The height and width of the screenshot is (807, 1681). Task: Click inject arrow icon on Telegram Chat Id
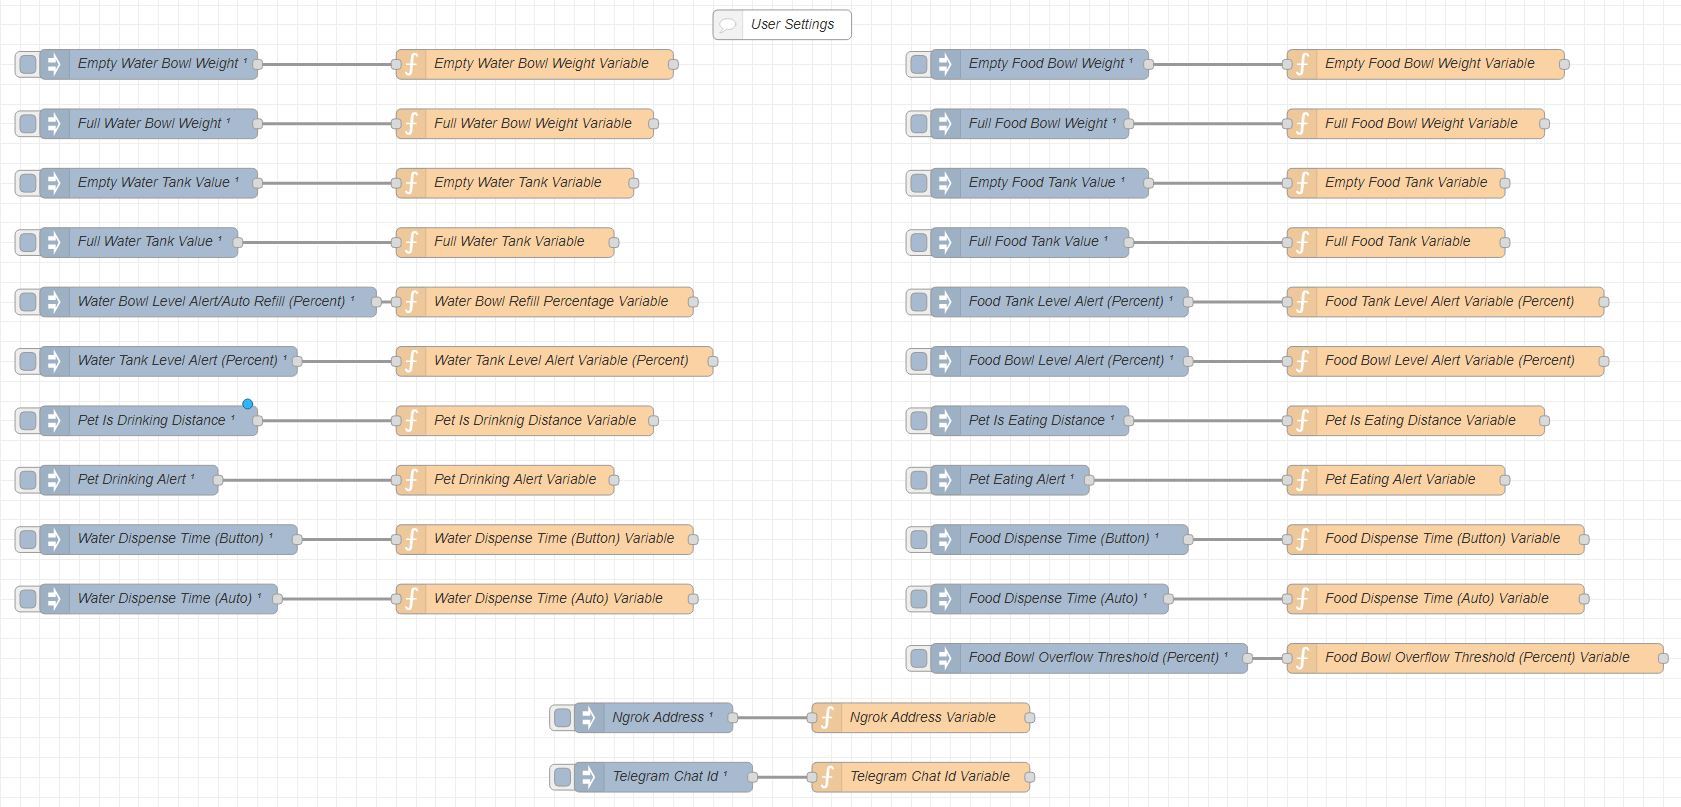589,777
